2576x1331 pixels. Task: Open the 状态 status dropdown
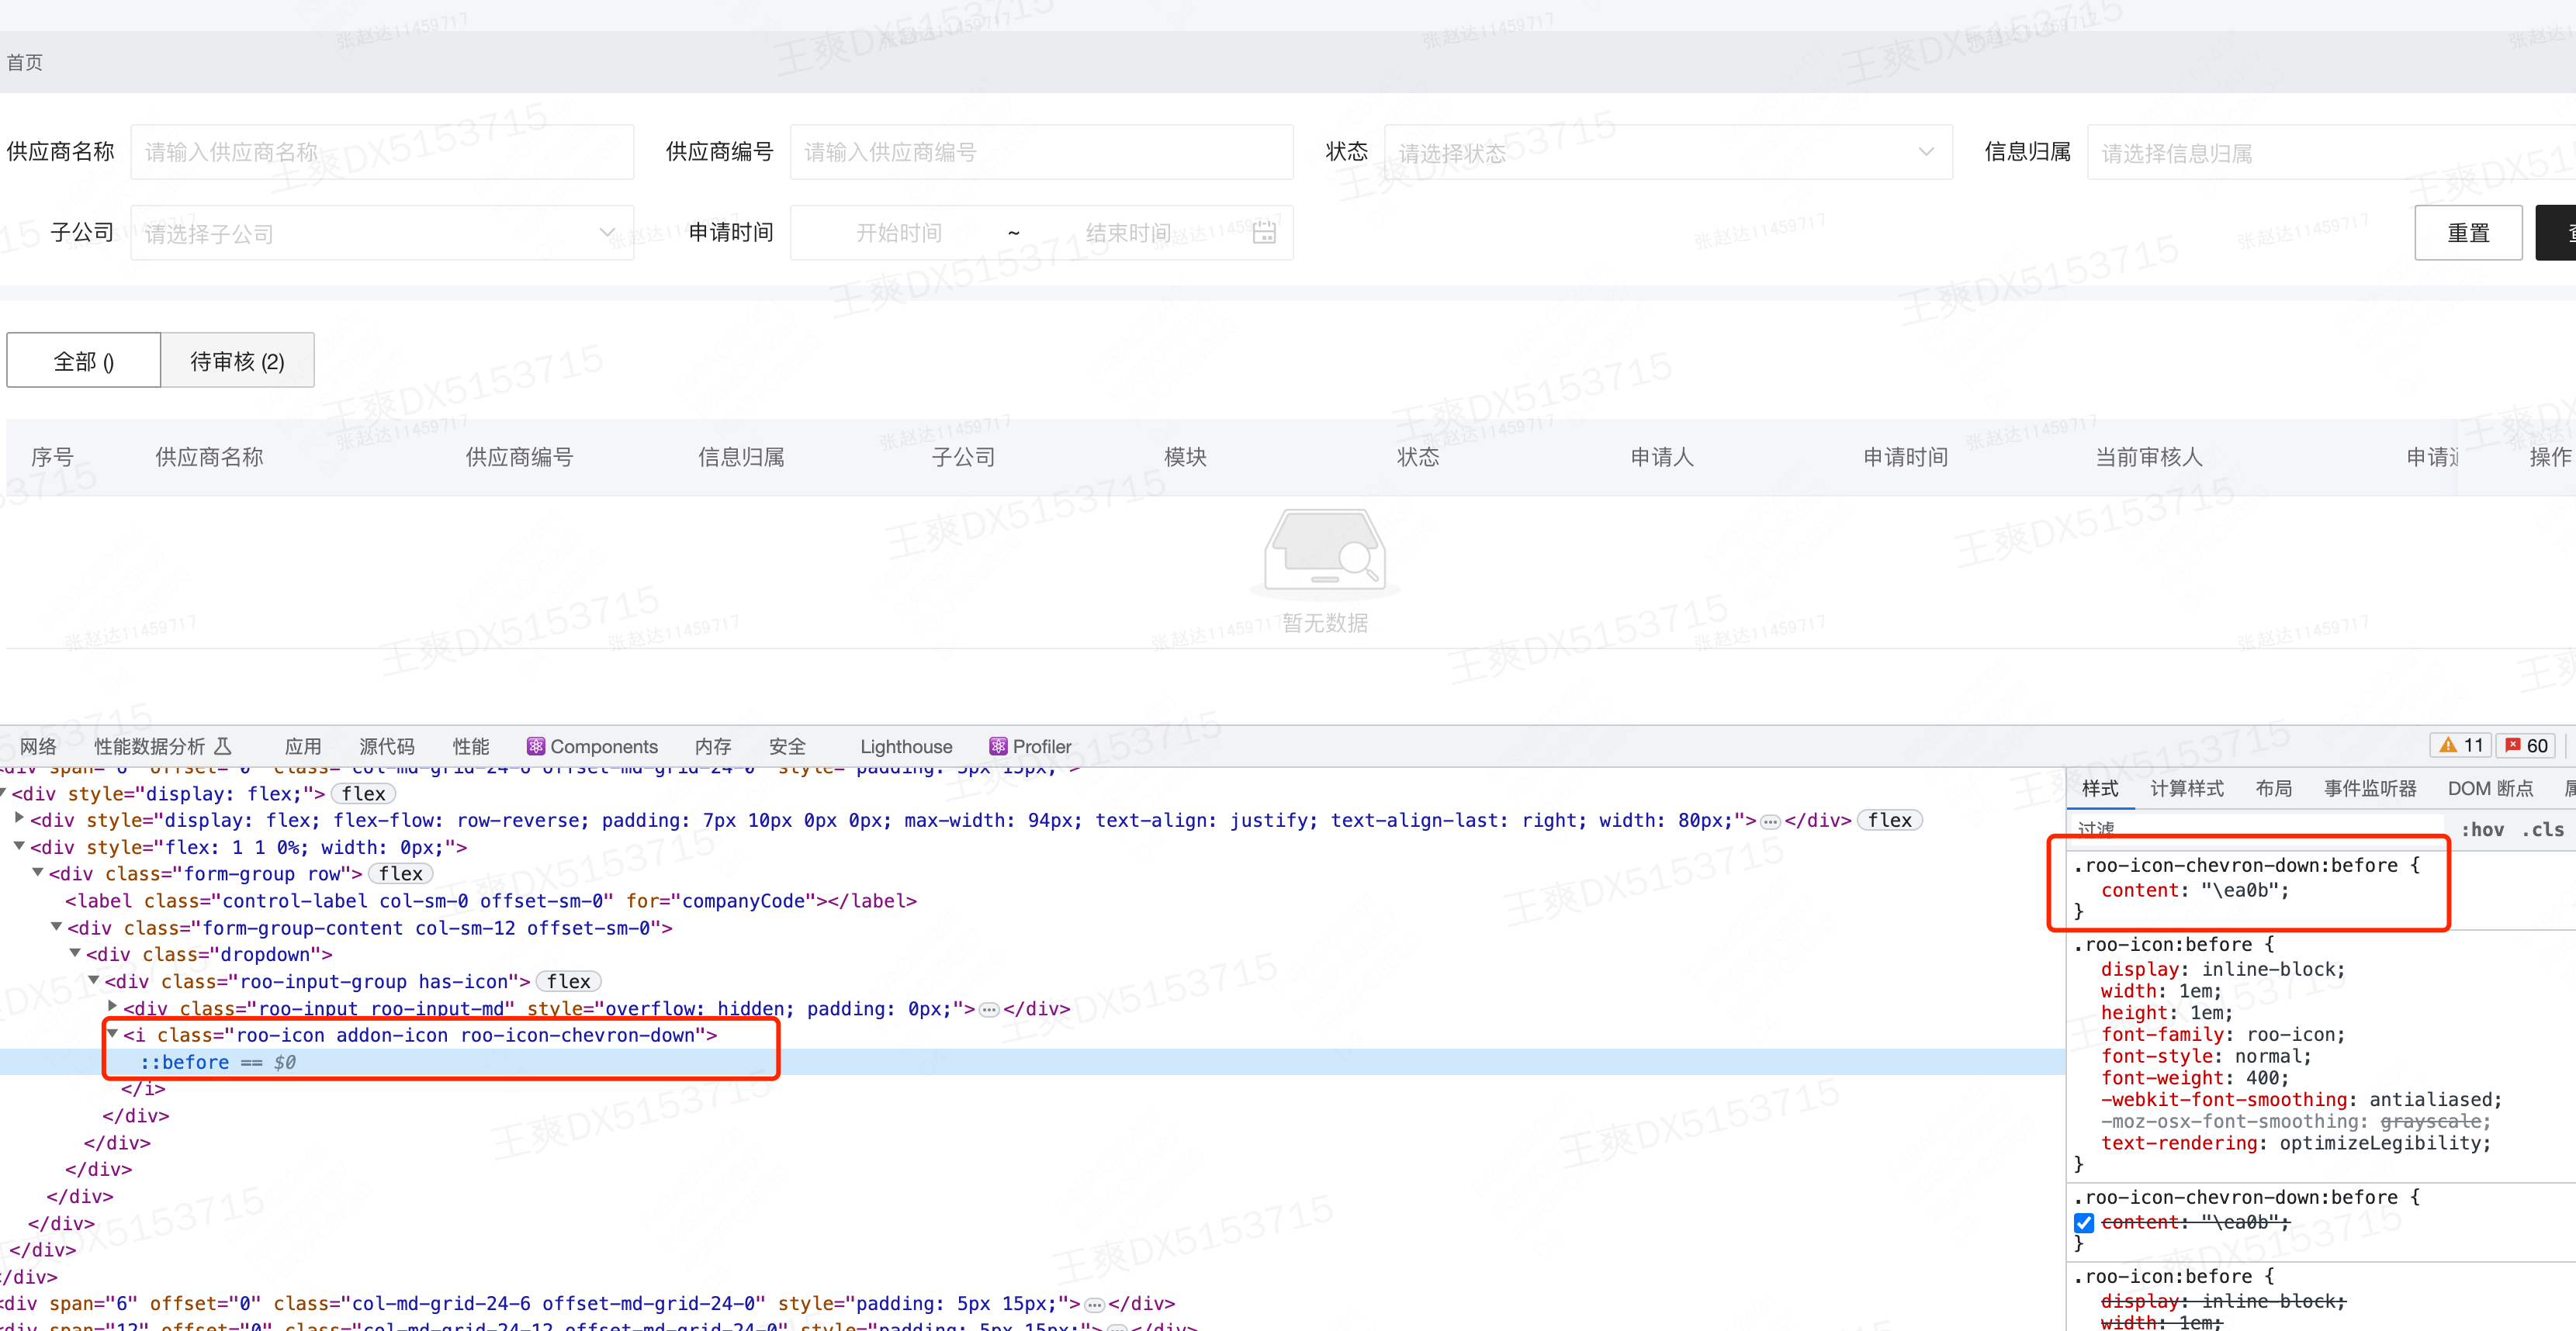1668,152
